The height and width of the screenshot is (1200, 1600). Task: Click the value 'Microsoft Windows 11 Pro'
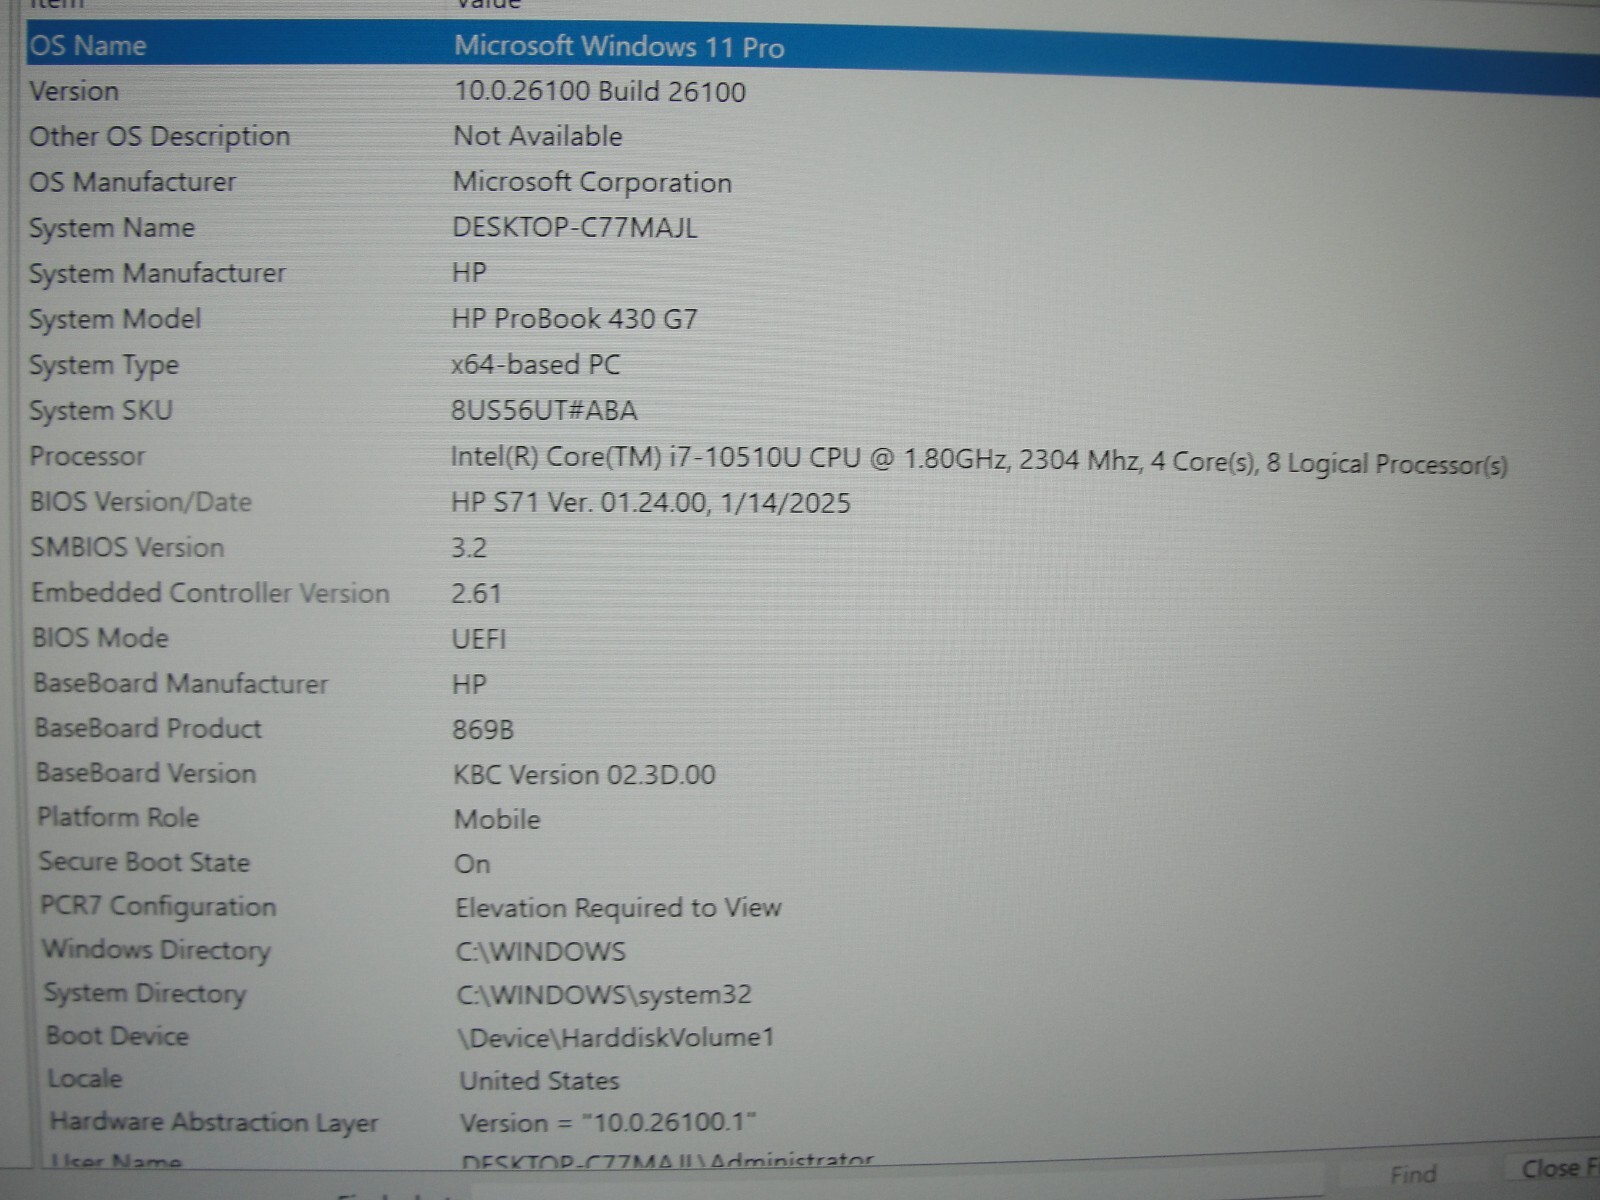(x=619, y=46)
